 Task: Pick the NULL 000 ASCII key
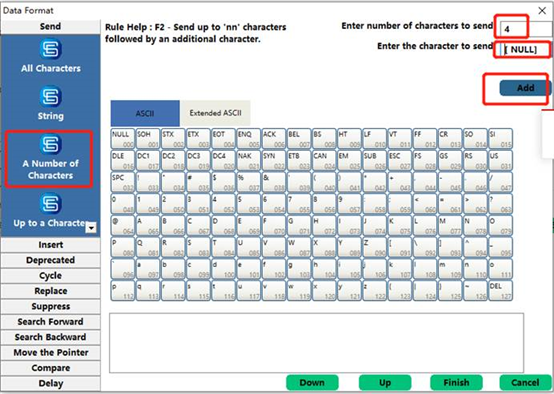coord(123,139)
